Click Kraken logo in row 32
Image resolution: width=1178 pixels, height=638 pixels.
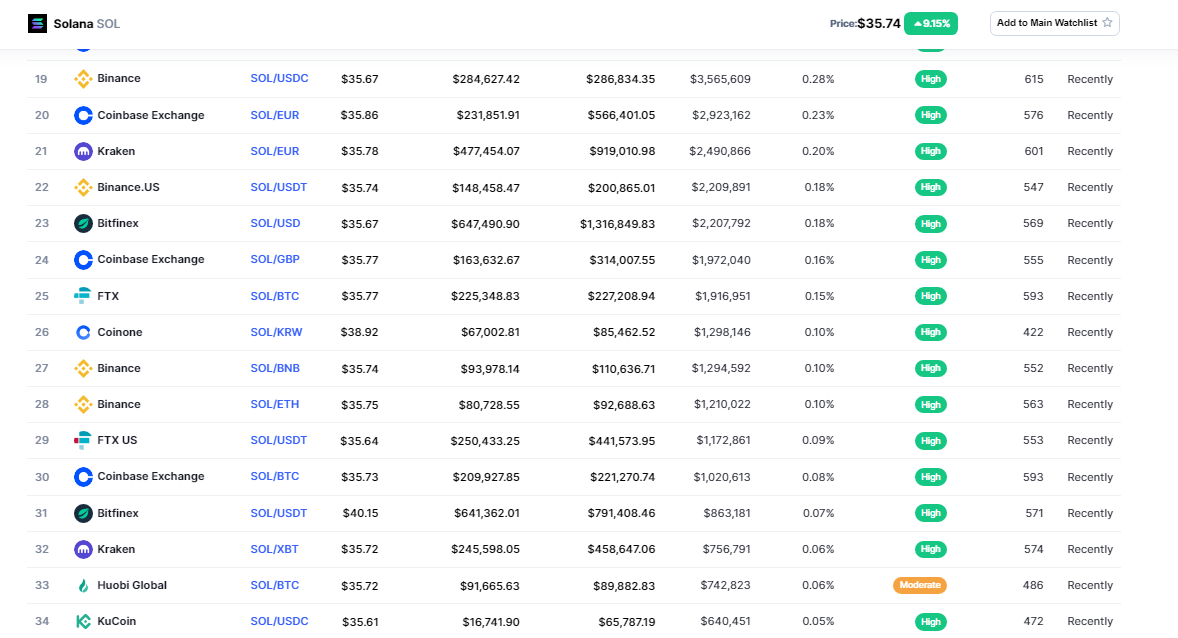point(83,549)
